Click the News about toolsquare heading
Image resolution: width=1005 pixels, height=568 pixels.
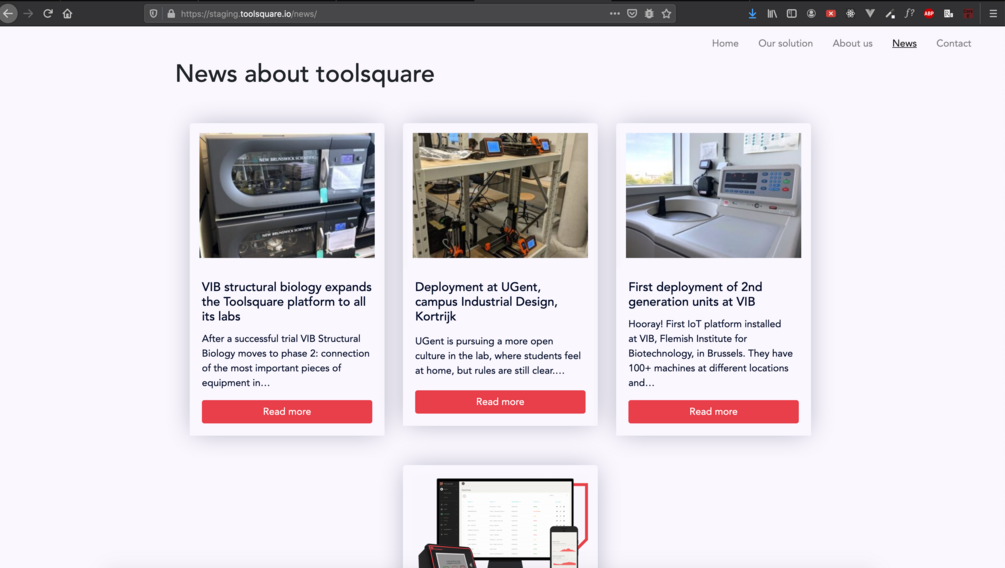pyautogui.click(x=304, y=74)
